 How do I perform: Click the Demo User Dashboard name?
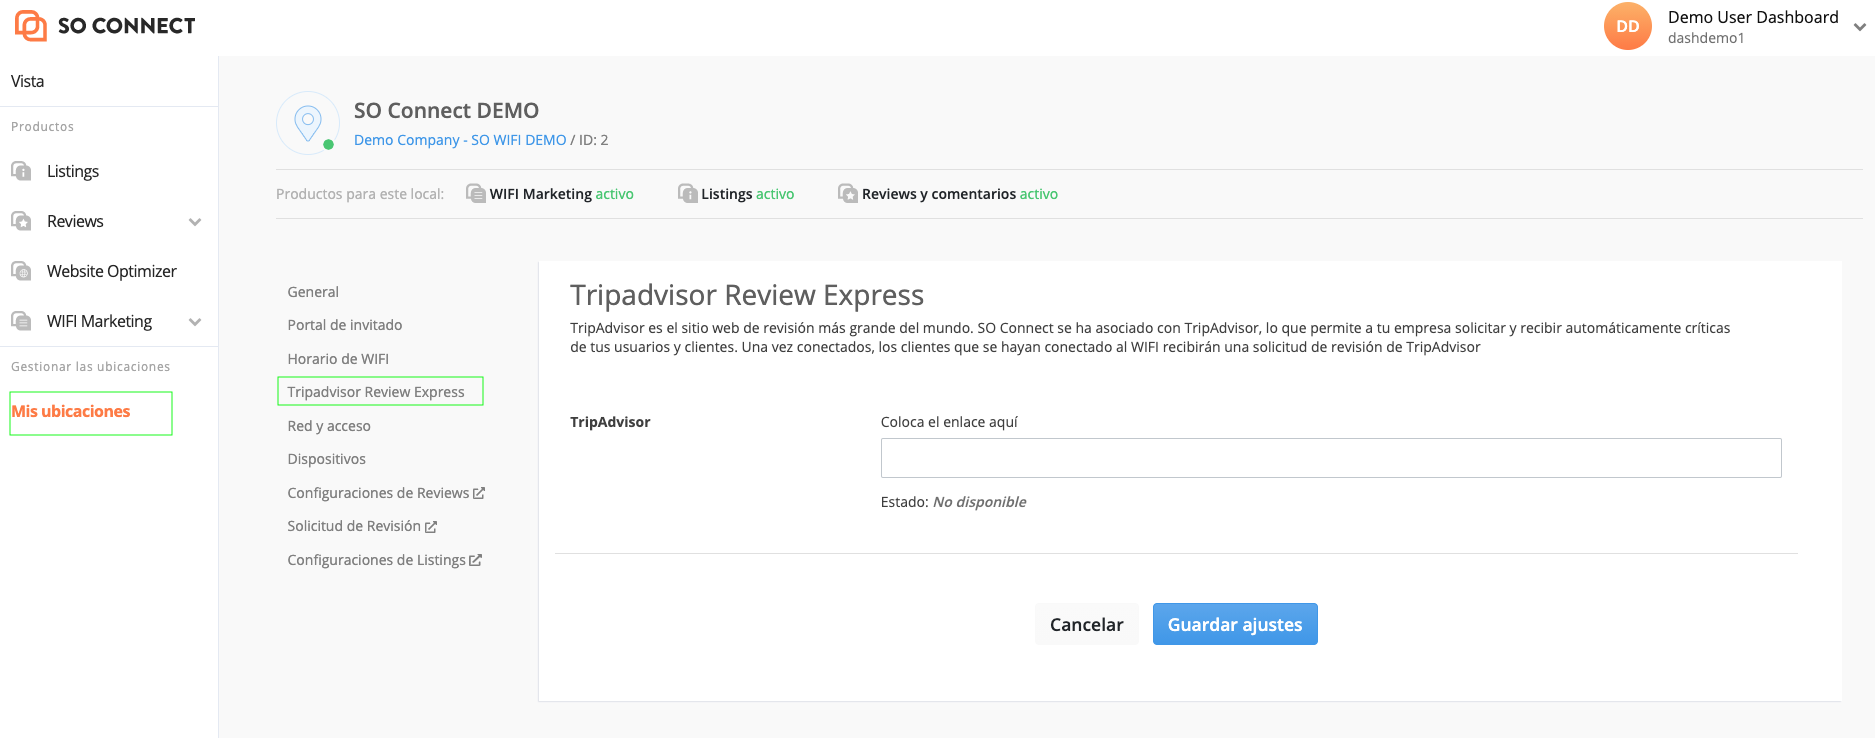click(1753, 17)
